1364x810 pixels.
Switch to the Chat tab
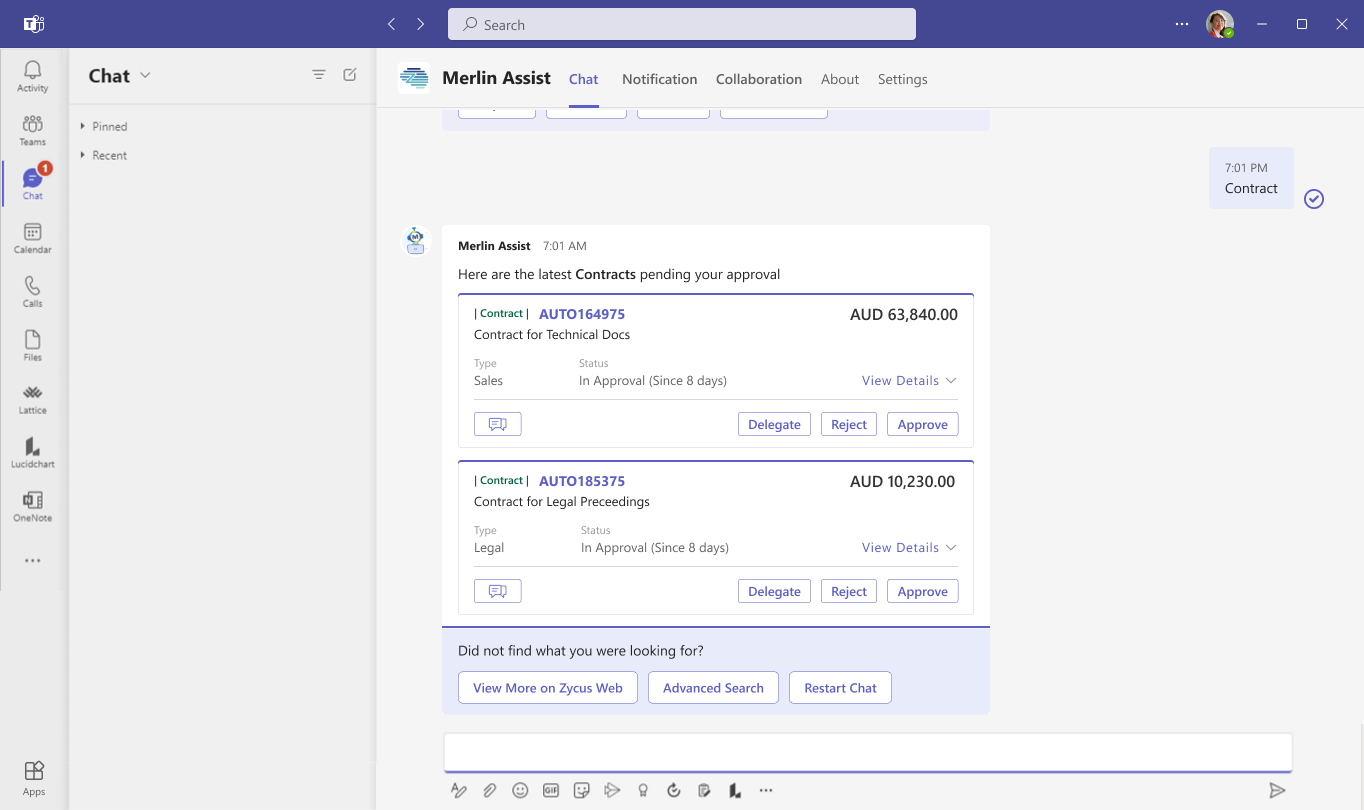point(584,79)
